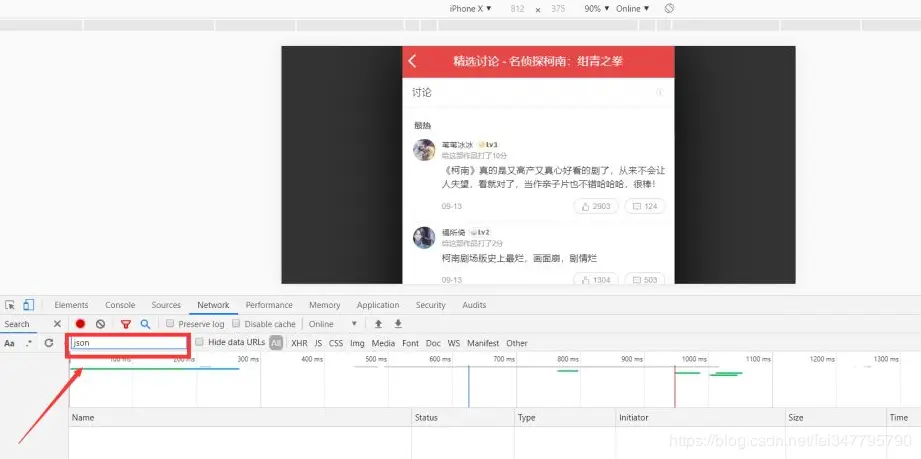Switch to the Memory tab
Screen dimensions: 921x459
click(325, 305)
